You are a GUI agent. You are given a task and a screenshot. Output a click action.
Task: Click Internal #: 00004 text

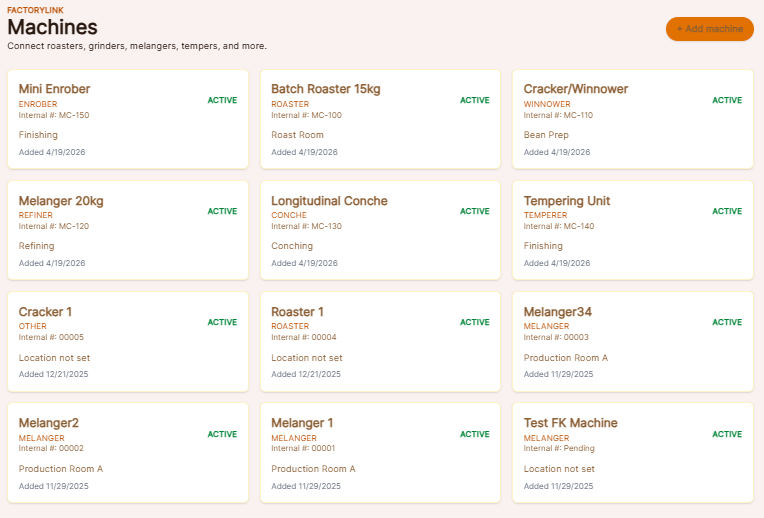click(x=304, y=337)
